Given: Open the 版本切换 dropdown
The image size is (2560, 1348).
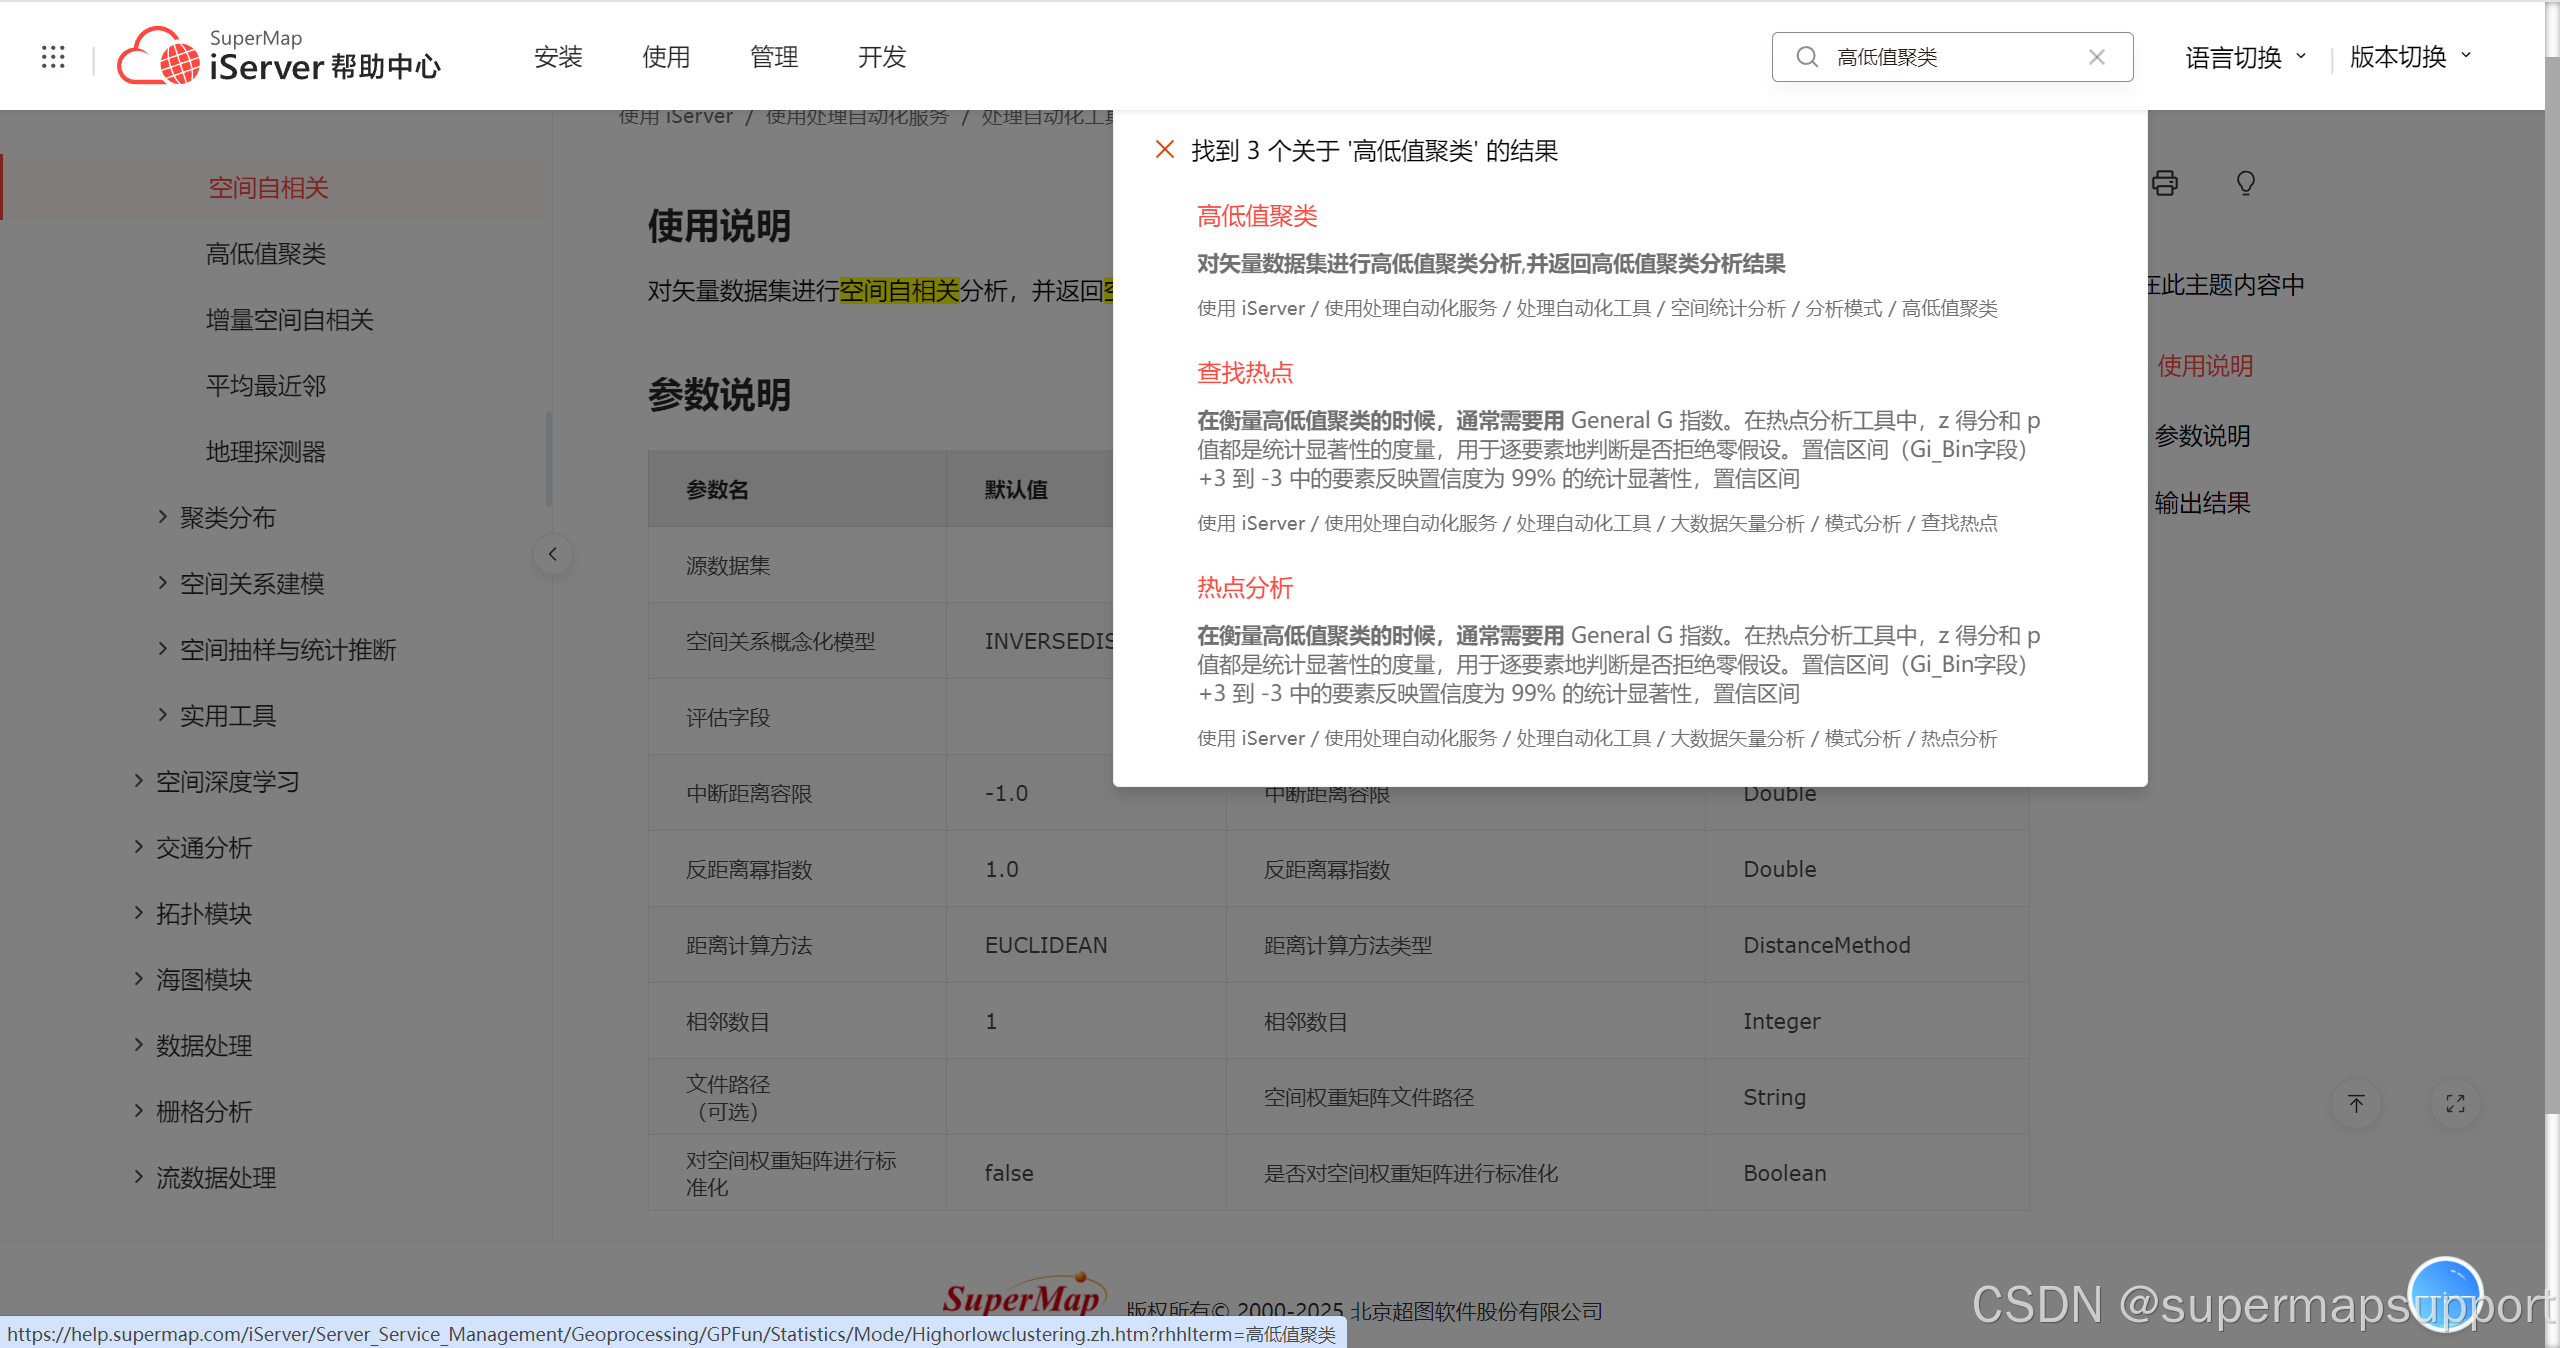Looking at the screenshot, I should pos(2410,57).
